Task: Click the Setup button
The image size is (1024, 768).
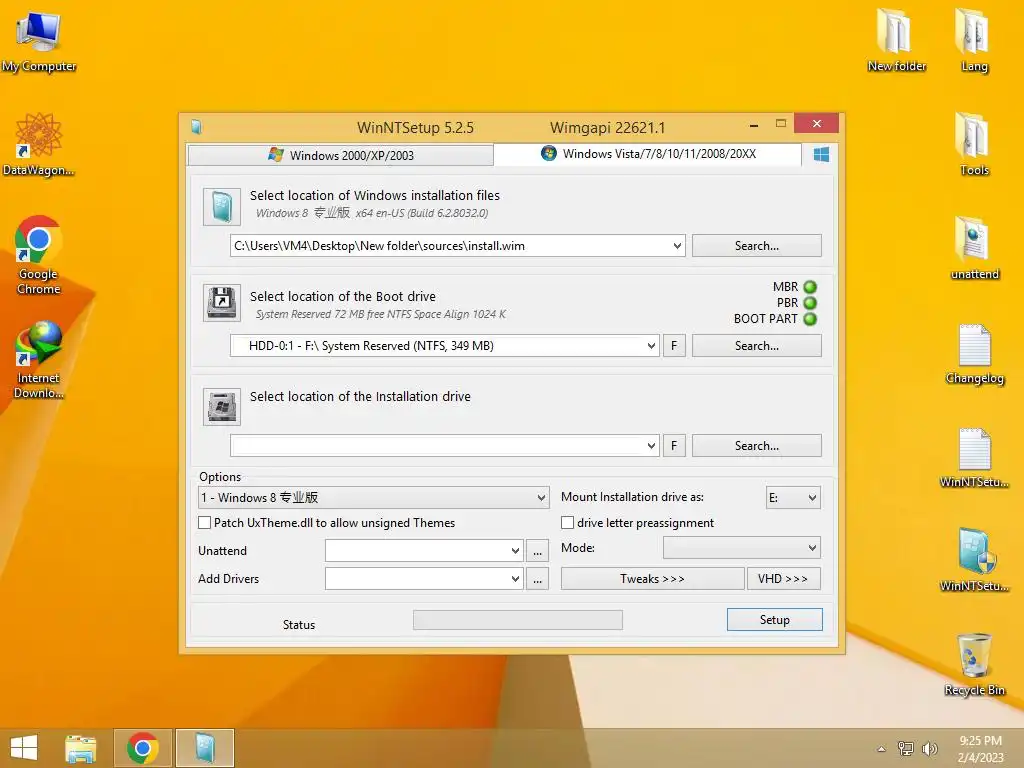Action: [x=775, y=620]
